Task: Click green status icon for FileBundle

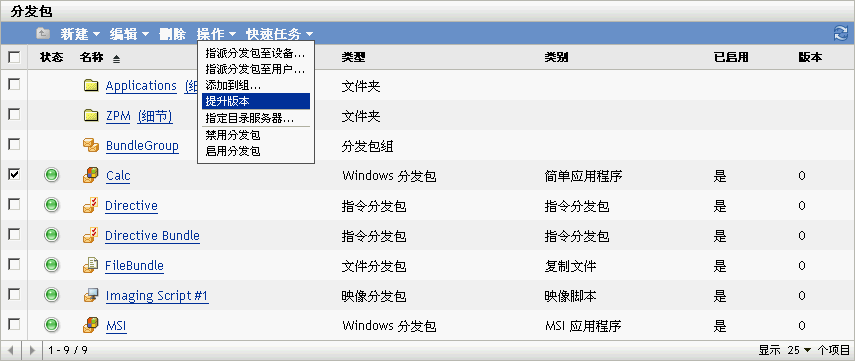Action: pyautogui.click(x=51, y=266)
